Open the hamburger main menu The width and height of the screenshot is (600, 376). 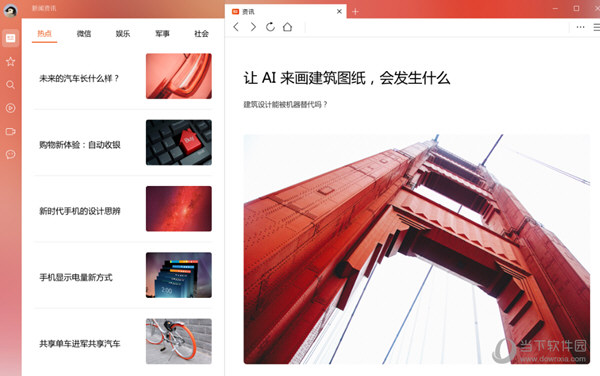[x=597, y=27]
